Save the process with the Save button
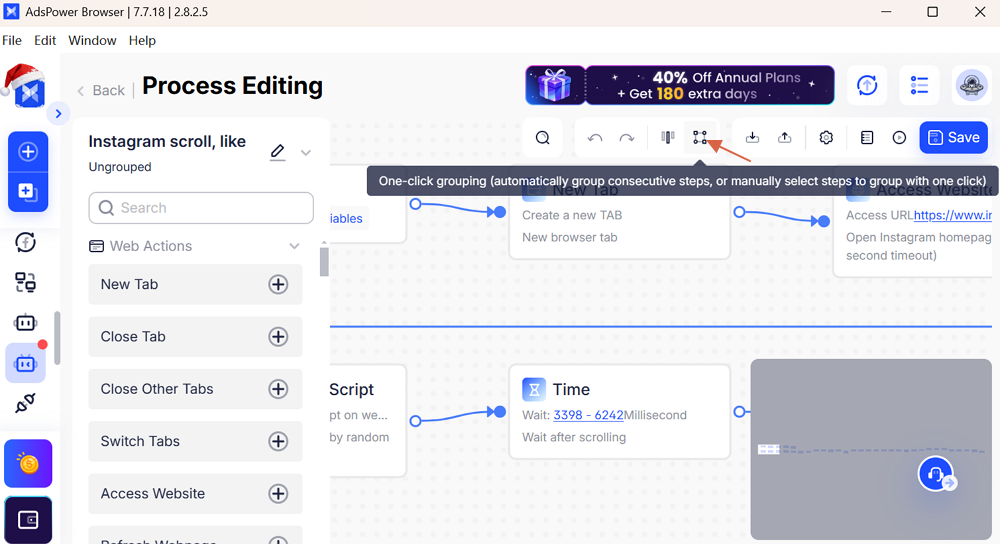The image size is (1000, 544). click(x=953, y=138)
